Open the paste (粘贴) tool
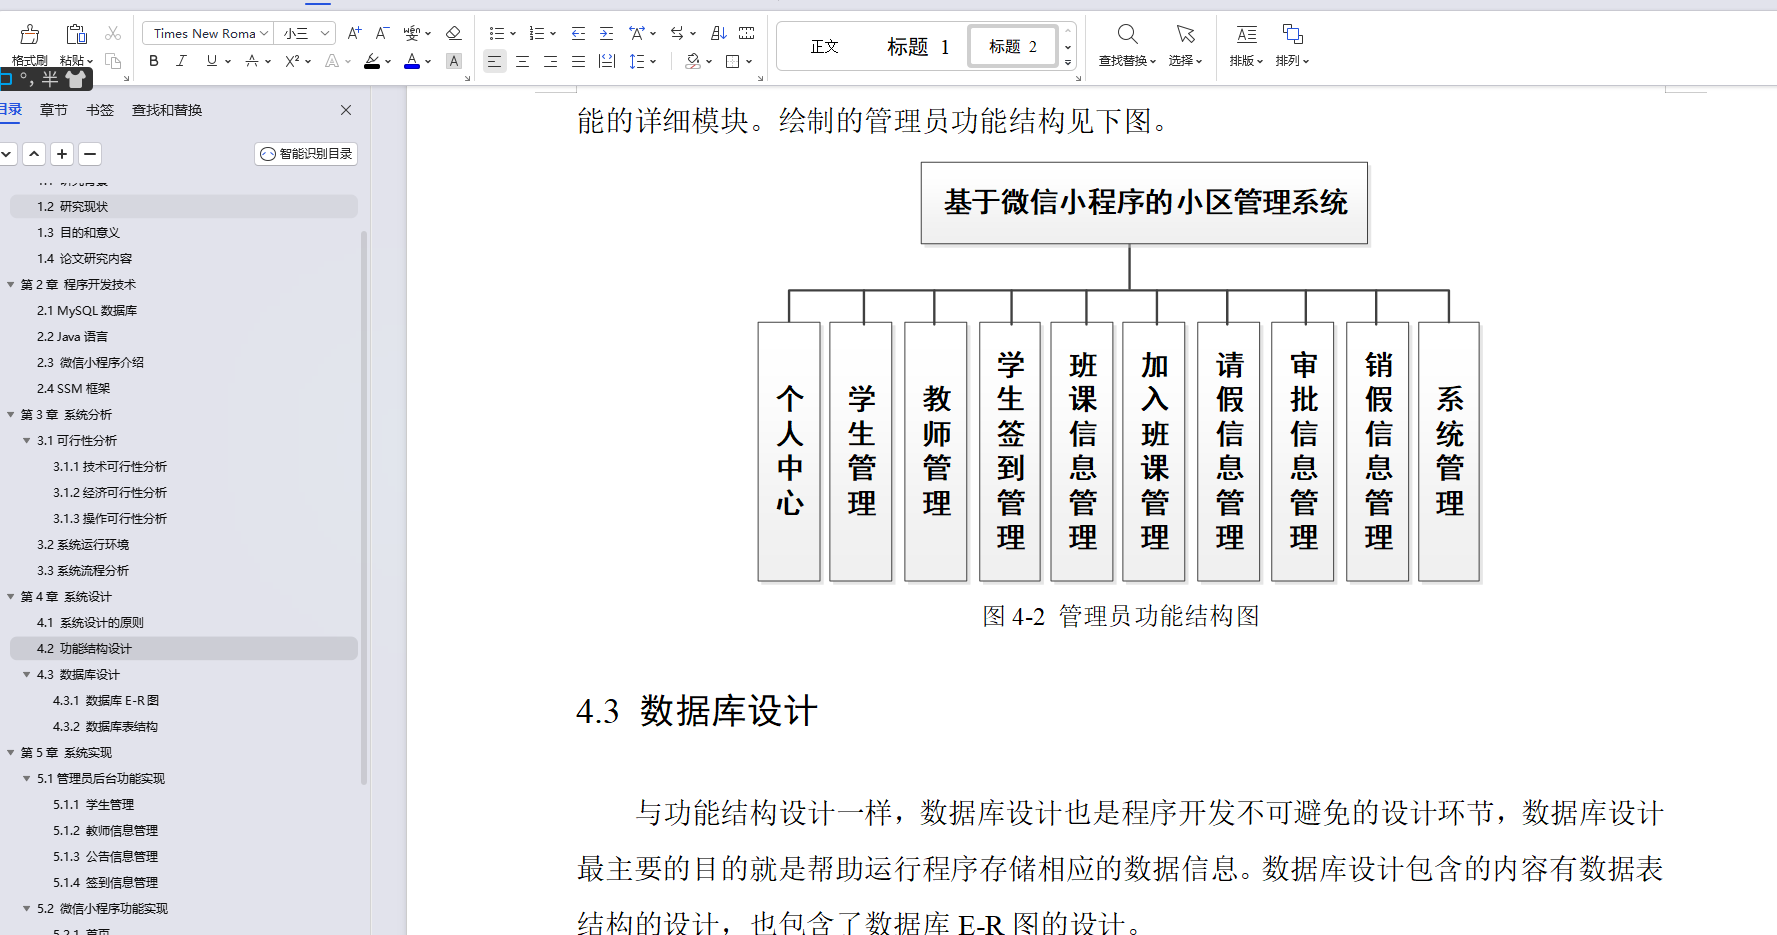Viewport: 1777px width, 935px height. click(x=75, y=42)
